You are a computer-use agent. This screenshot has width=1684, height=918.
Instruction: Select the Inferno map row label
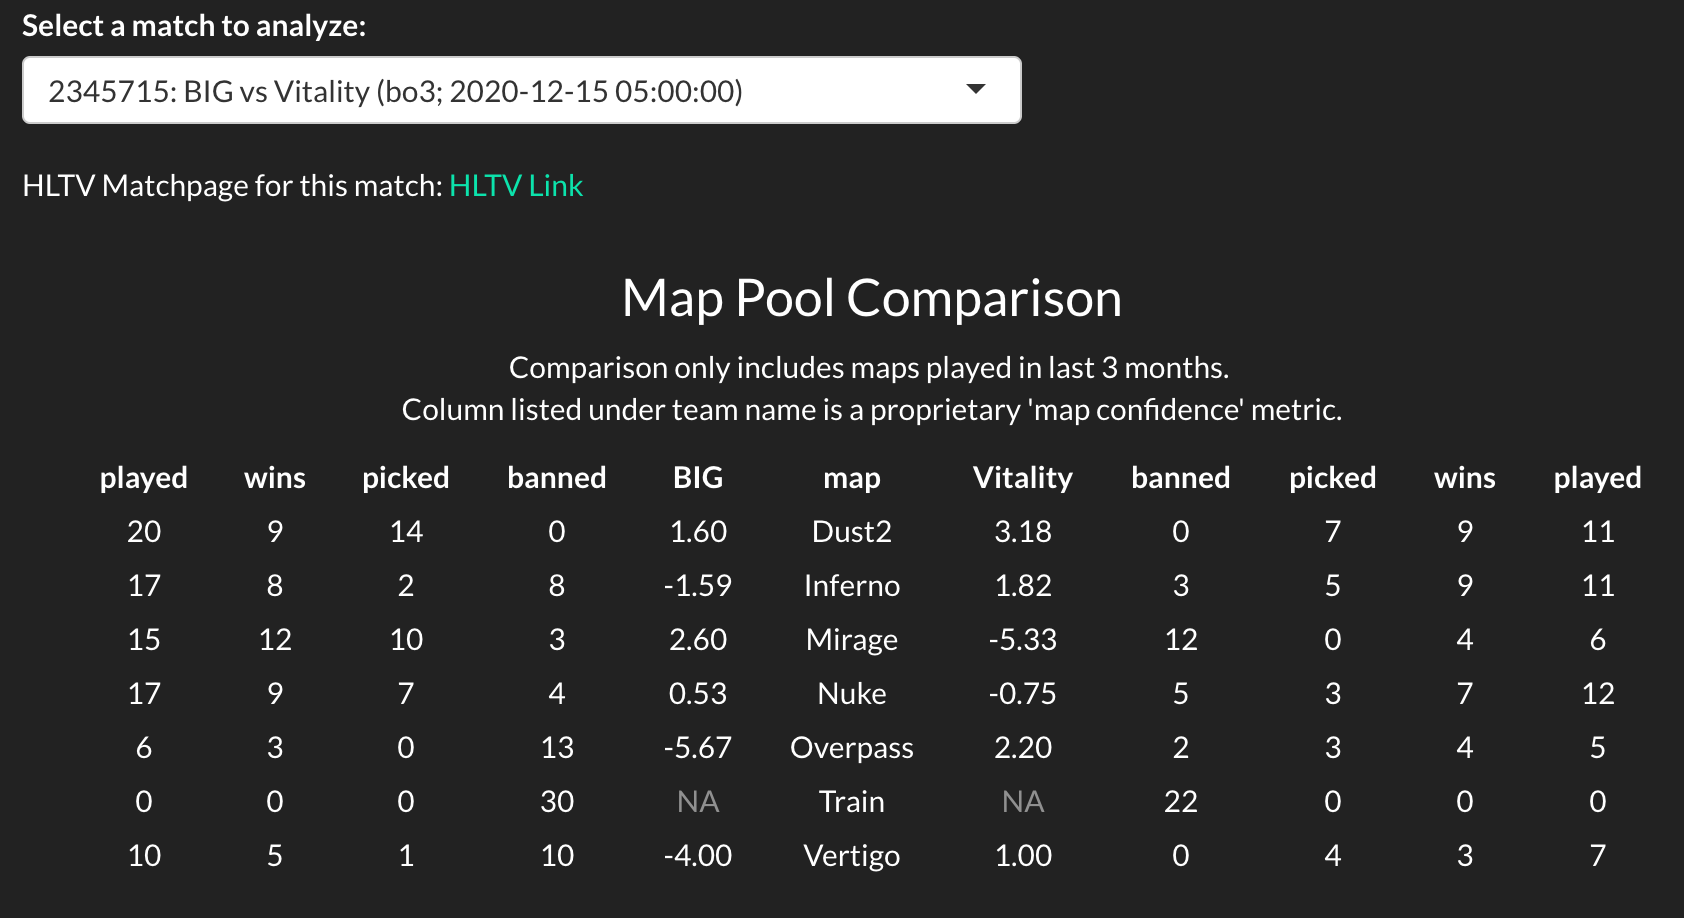851,586
